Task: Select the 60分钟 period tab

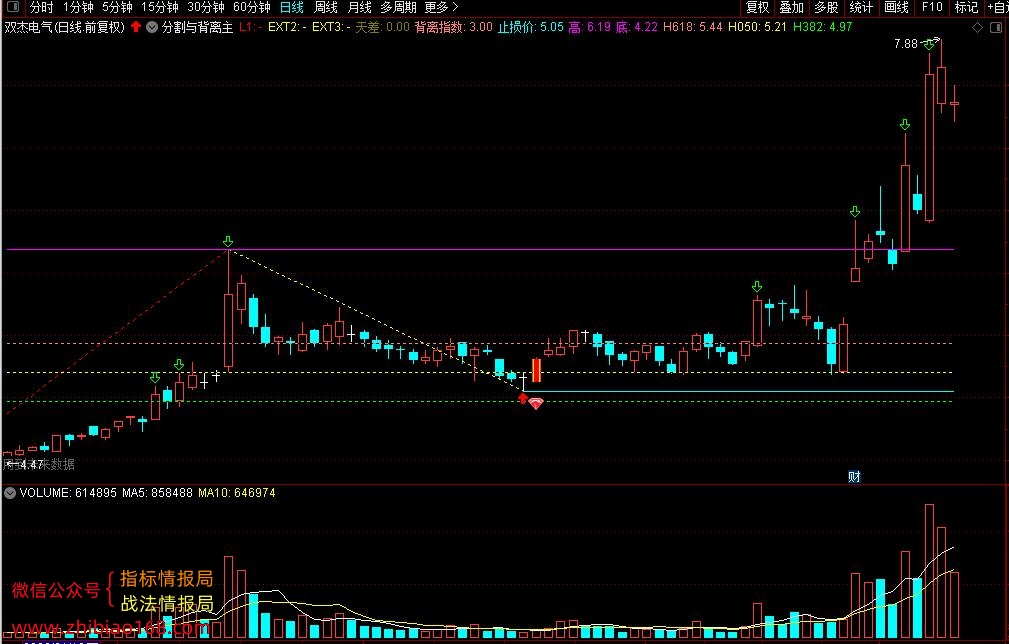Action: 252,7
